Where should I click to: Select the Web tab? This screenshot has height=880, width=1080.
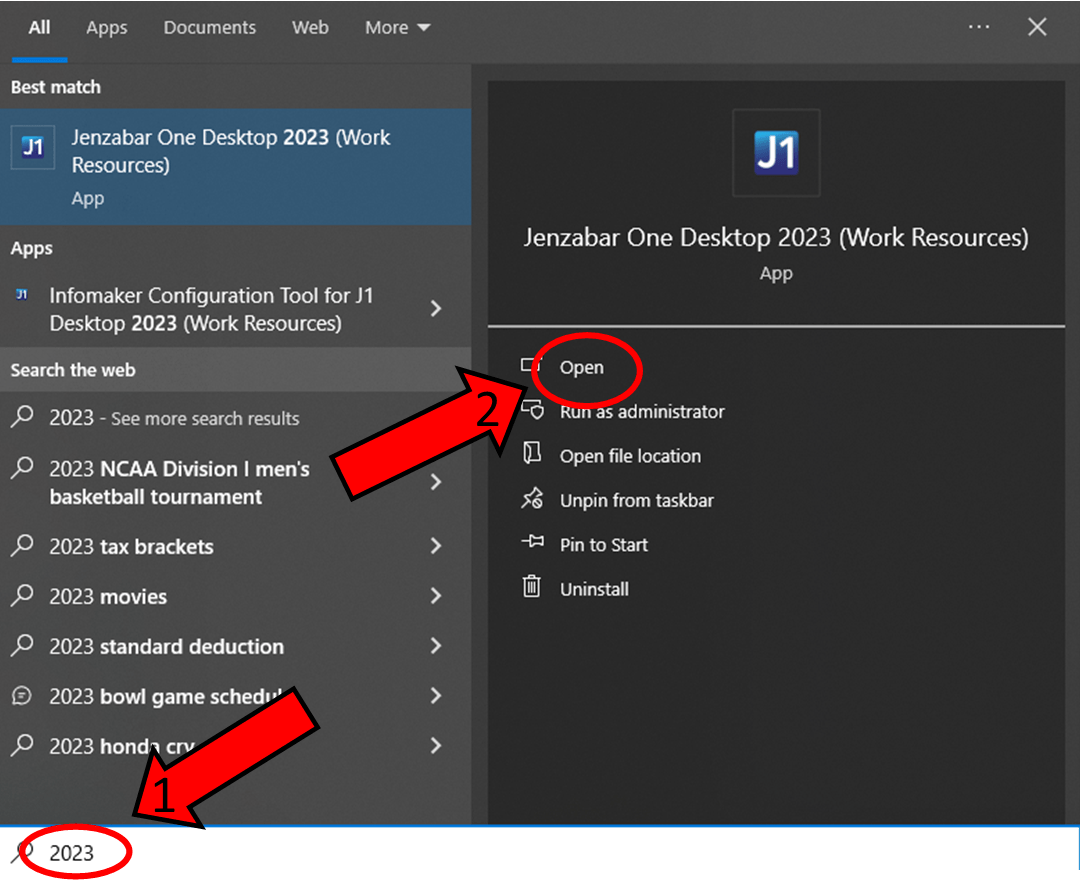pos(310,28)
